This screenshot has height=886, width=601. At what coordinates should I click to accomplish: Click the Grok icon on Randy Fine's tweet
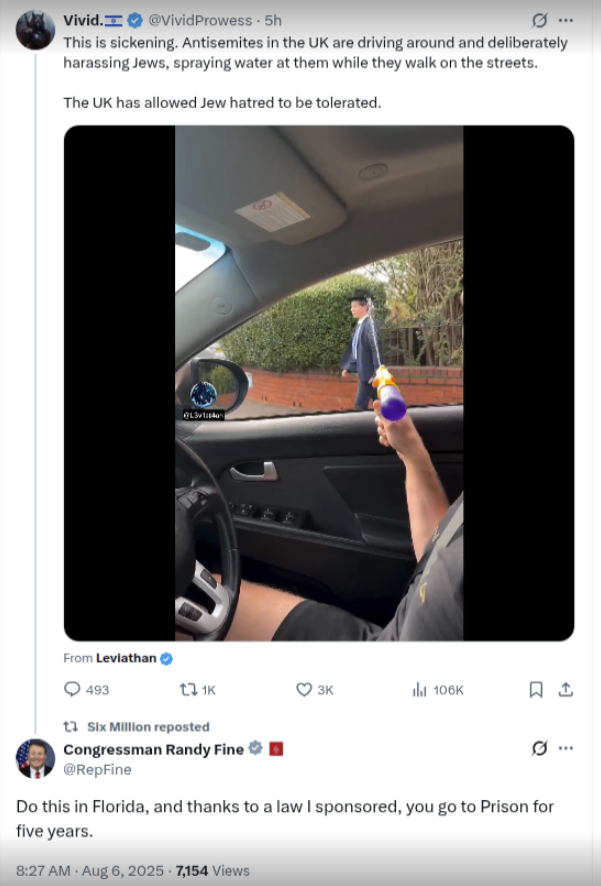coord(539,748)
